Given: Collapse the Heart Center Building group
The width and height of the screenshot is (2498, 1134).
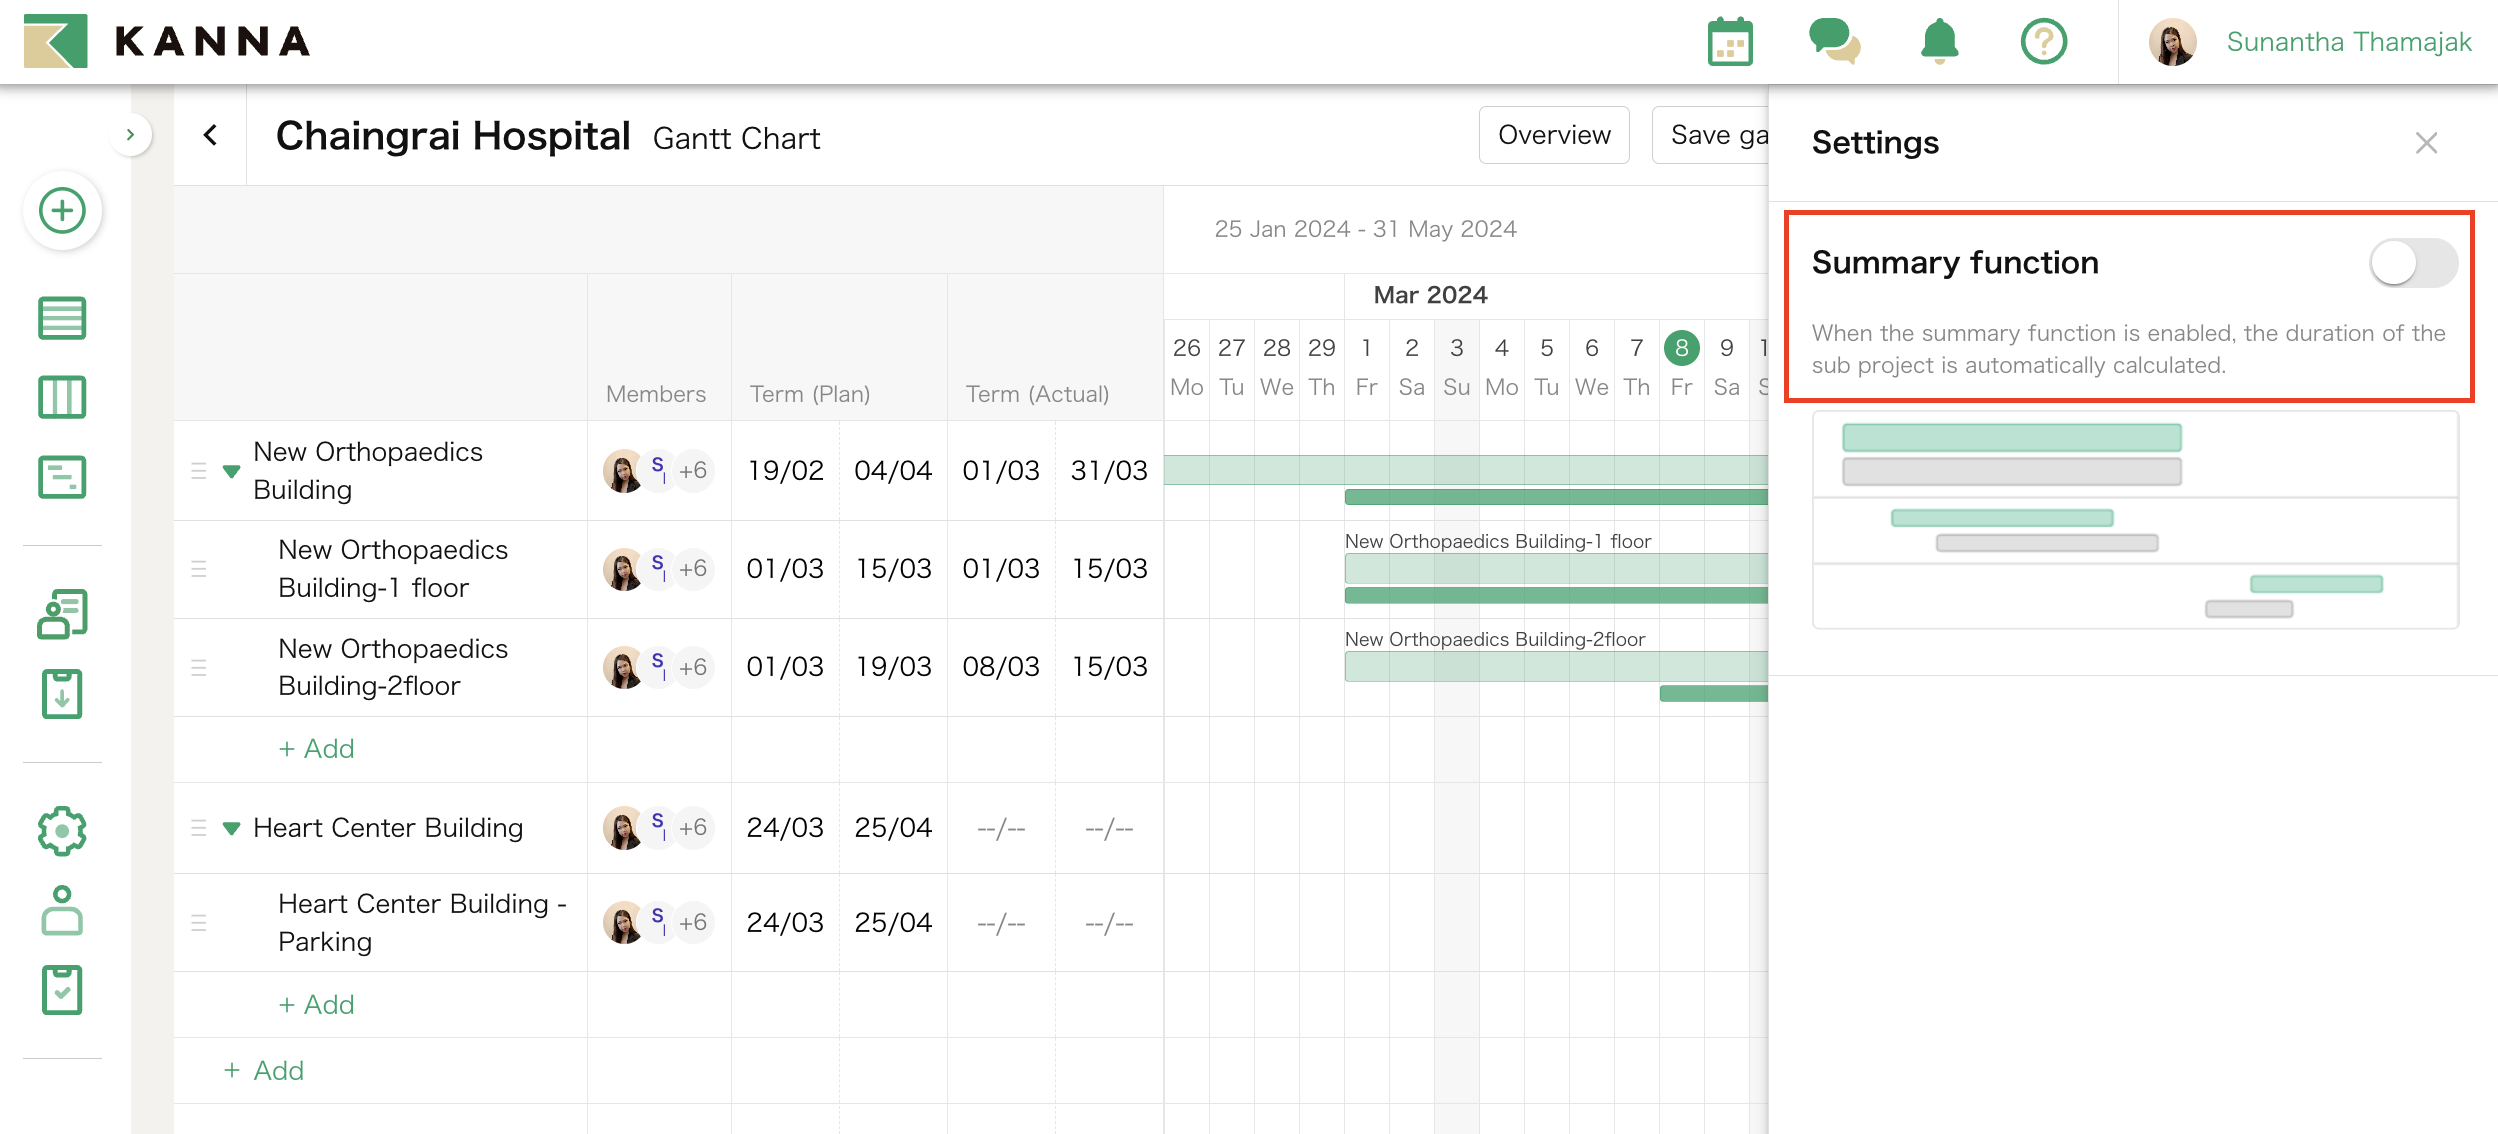Looking at the screenshot, I should coord(231,827).
